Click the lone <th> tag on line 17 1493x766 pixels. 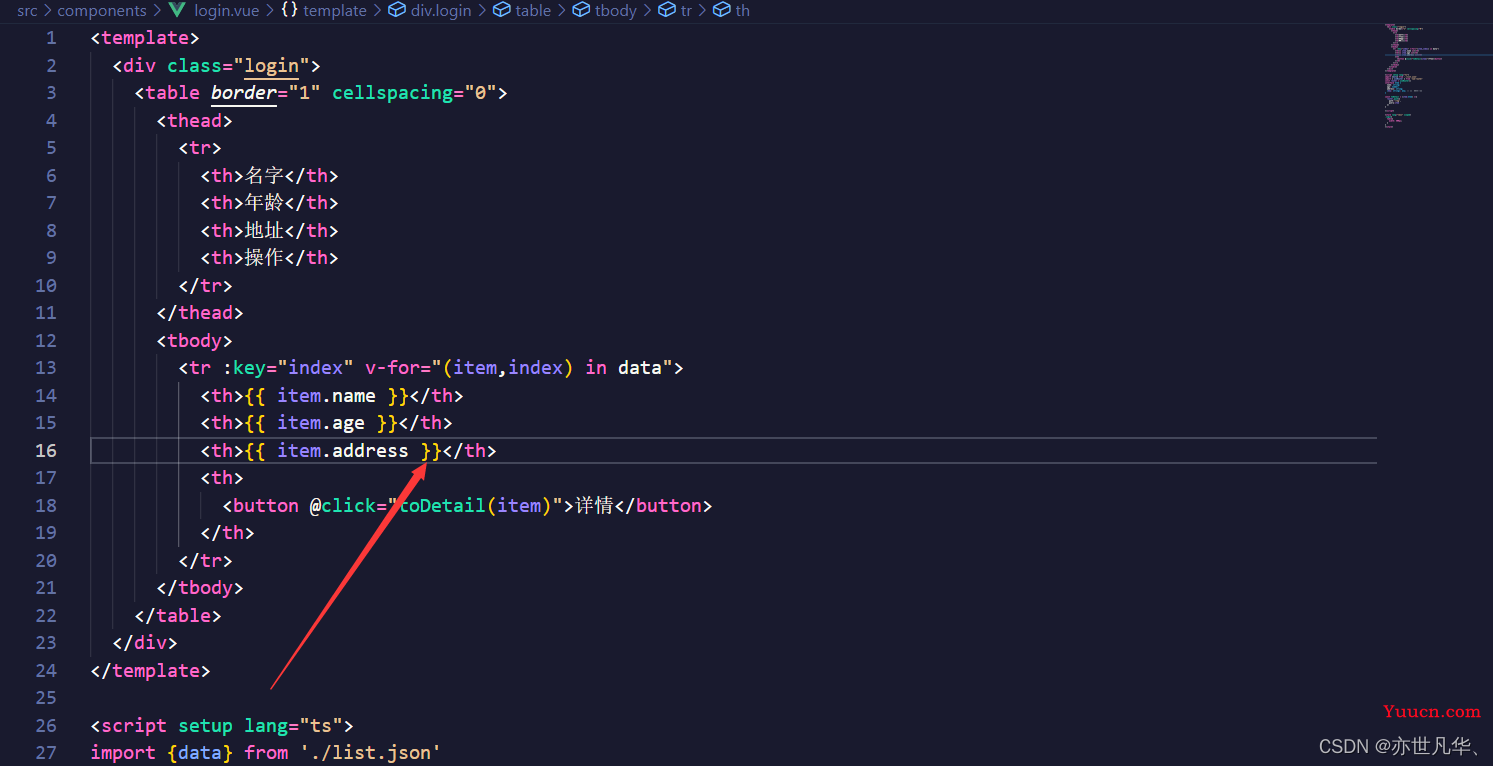point(222,478)
